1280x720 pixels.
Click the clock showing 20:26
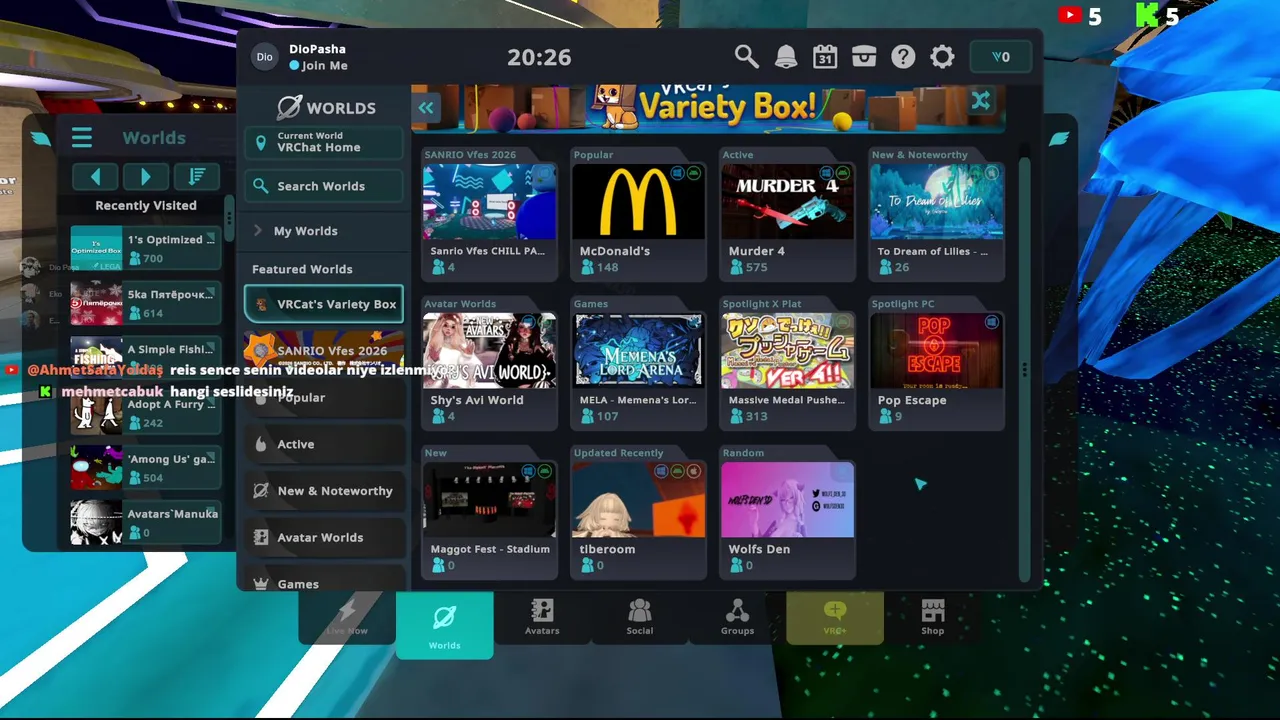[539, 57]
